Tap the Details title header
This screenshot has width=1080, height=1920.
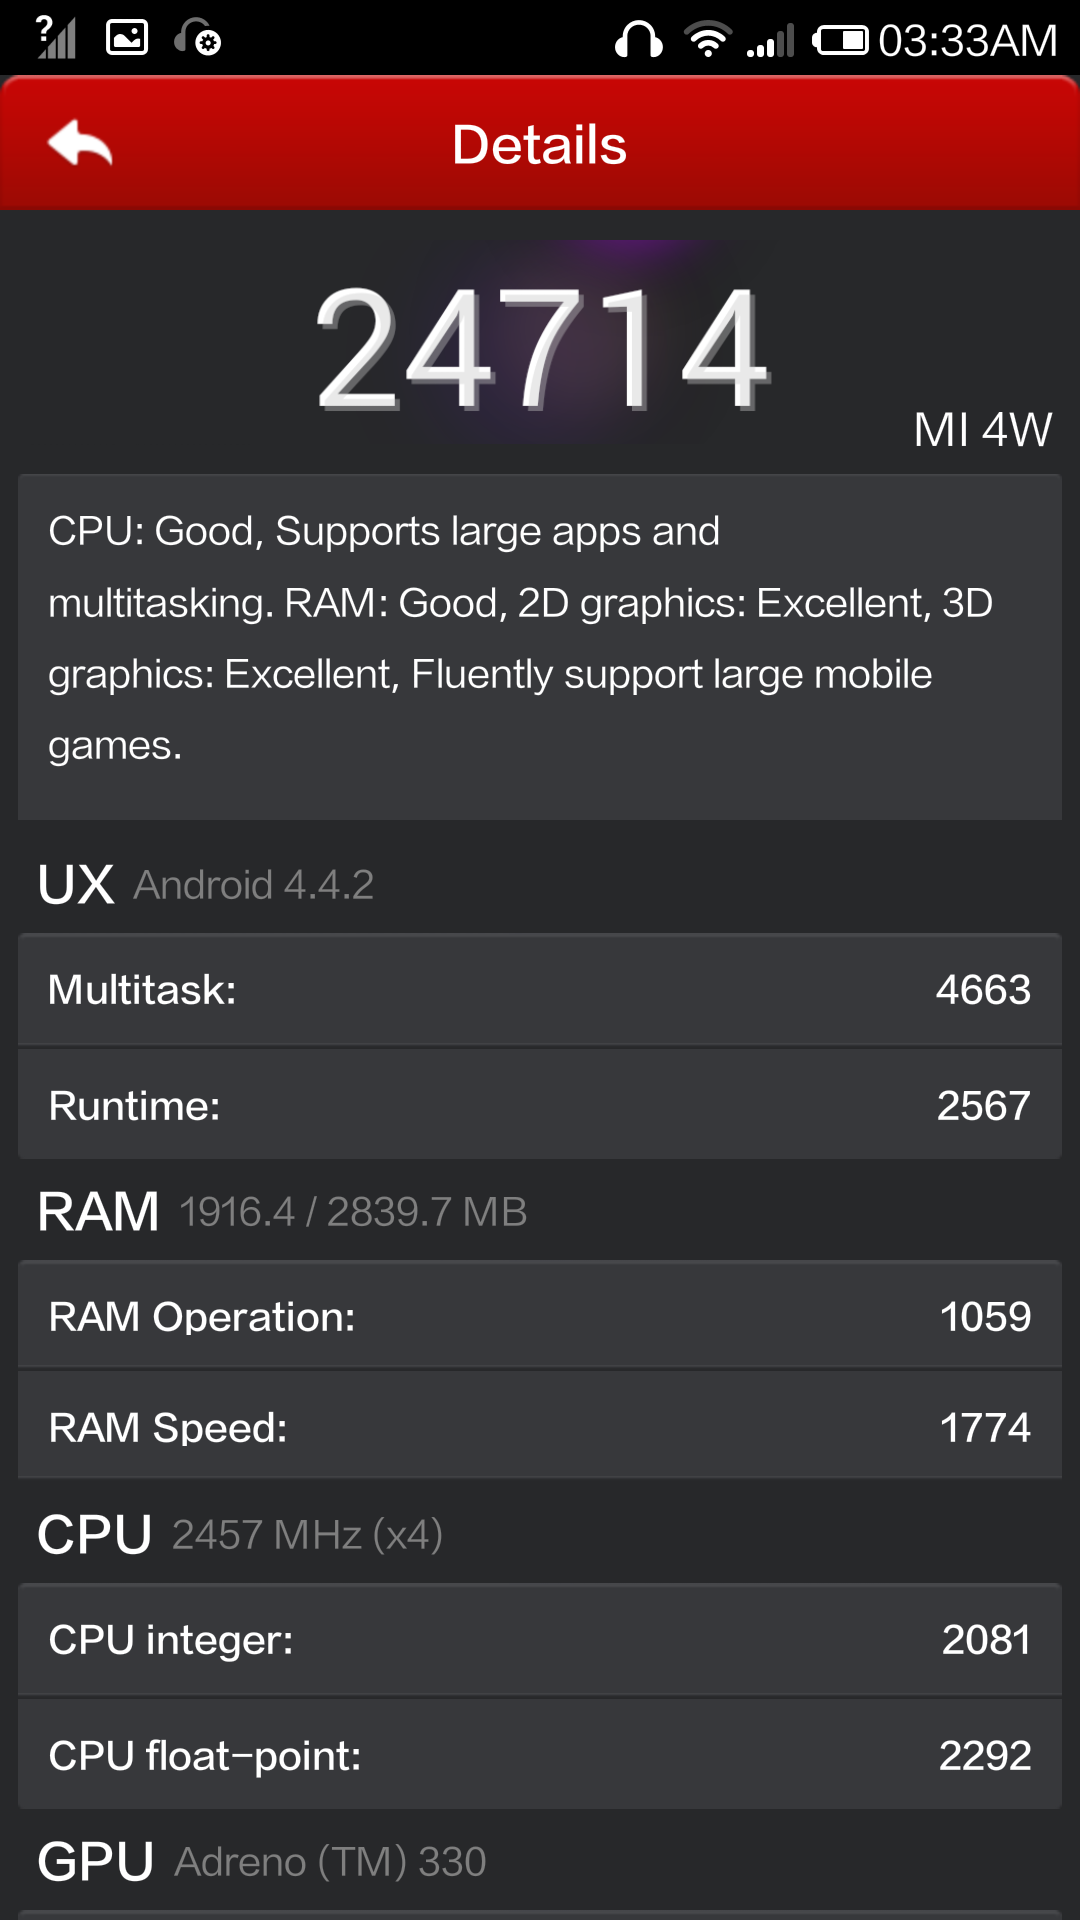click(539, 145)
